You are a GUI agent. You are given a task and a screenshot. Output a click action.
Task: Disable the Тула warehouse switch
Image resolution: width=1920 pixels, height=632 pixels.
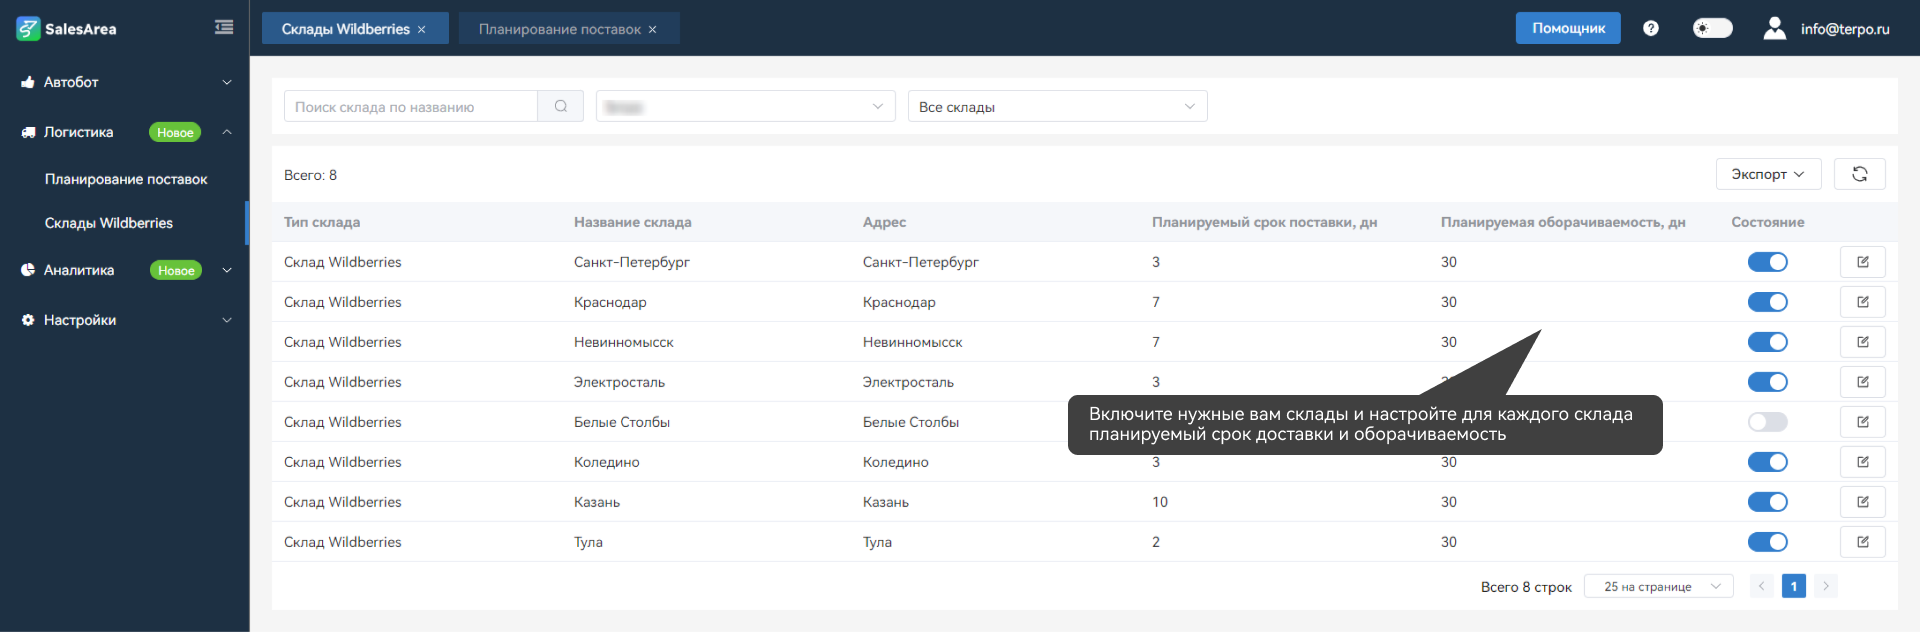[x=1768, y=542]
